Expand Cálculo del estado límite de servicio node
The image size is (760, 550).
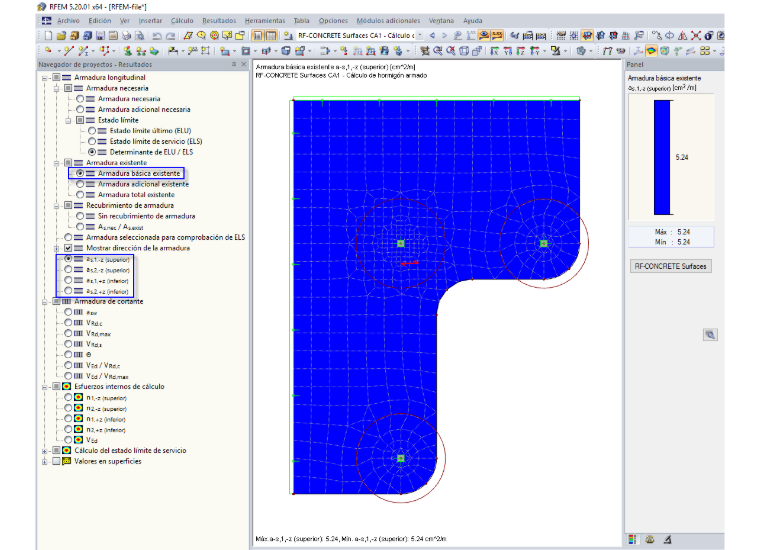[x=45, y=451]
